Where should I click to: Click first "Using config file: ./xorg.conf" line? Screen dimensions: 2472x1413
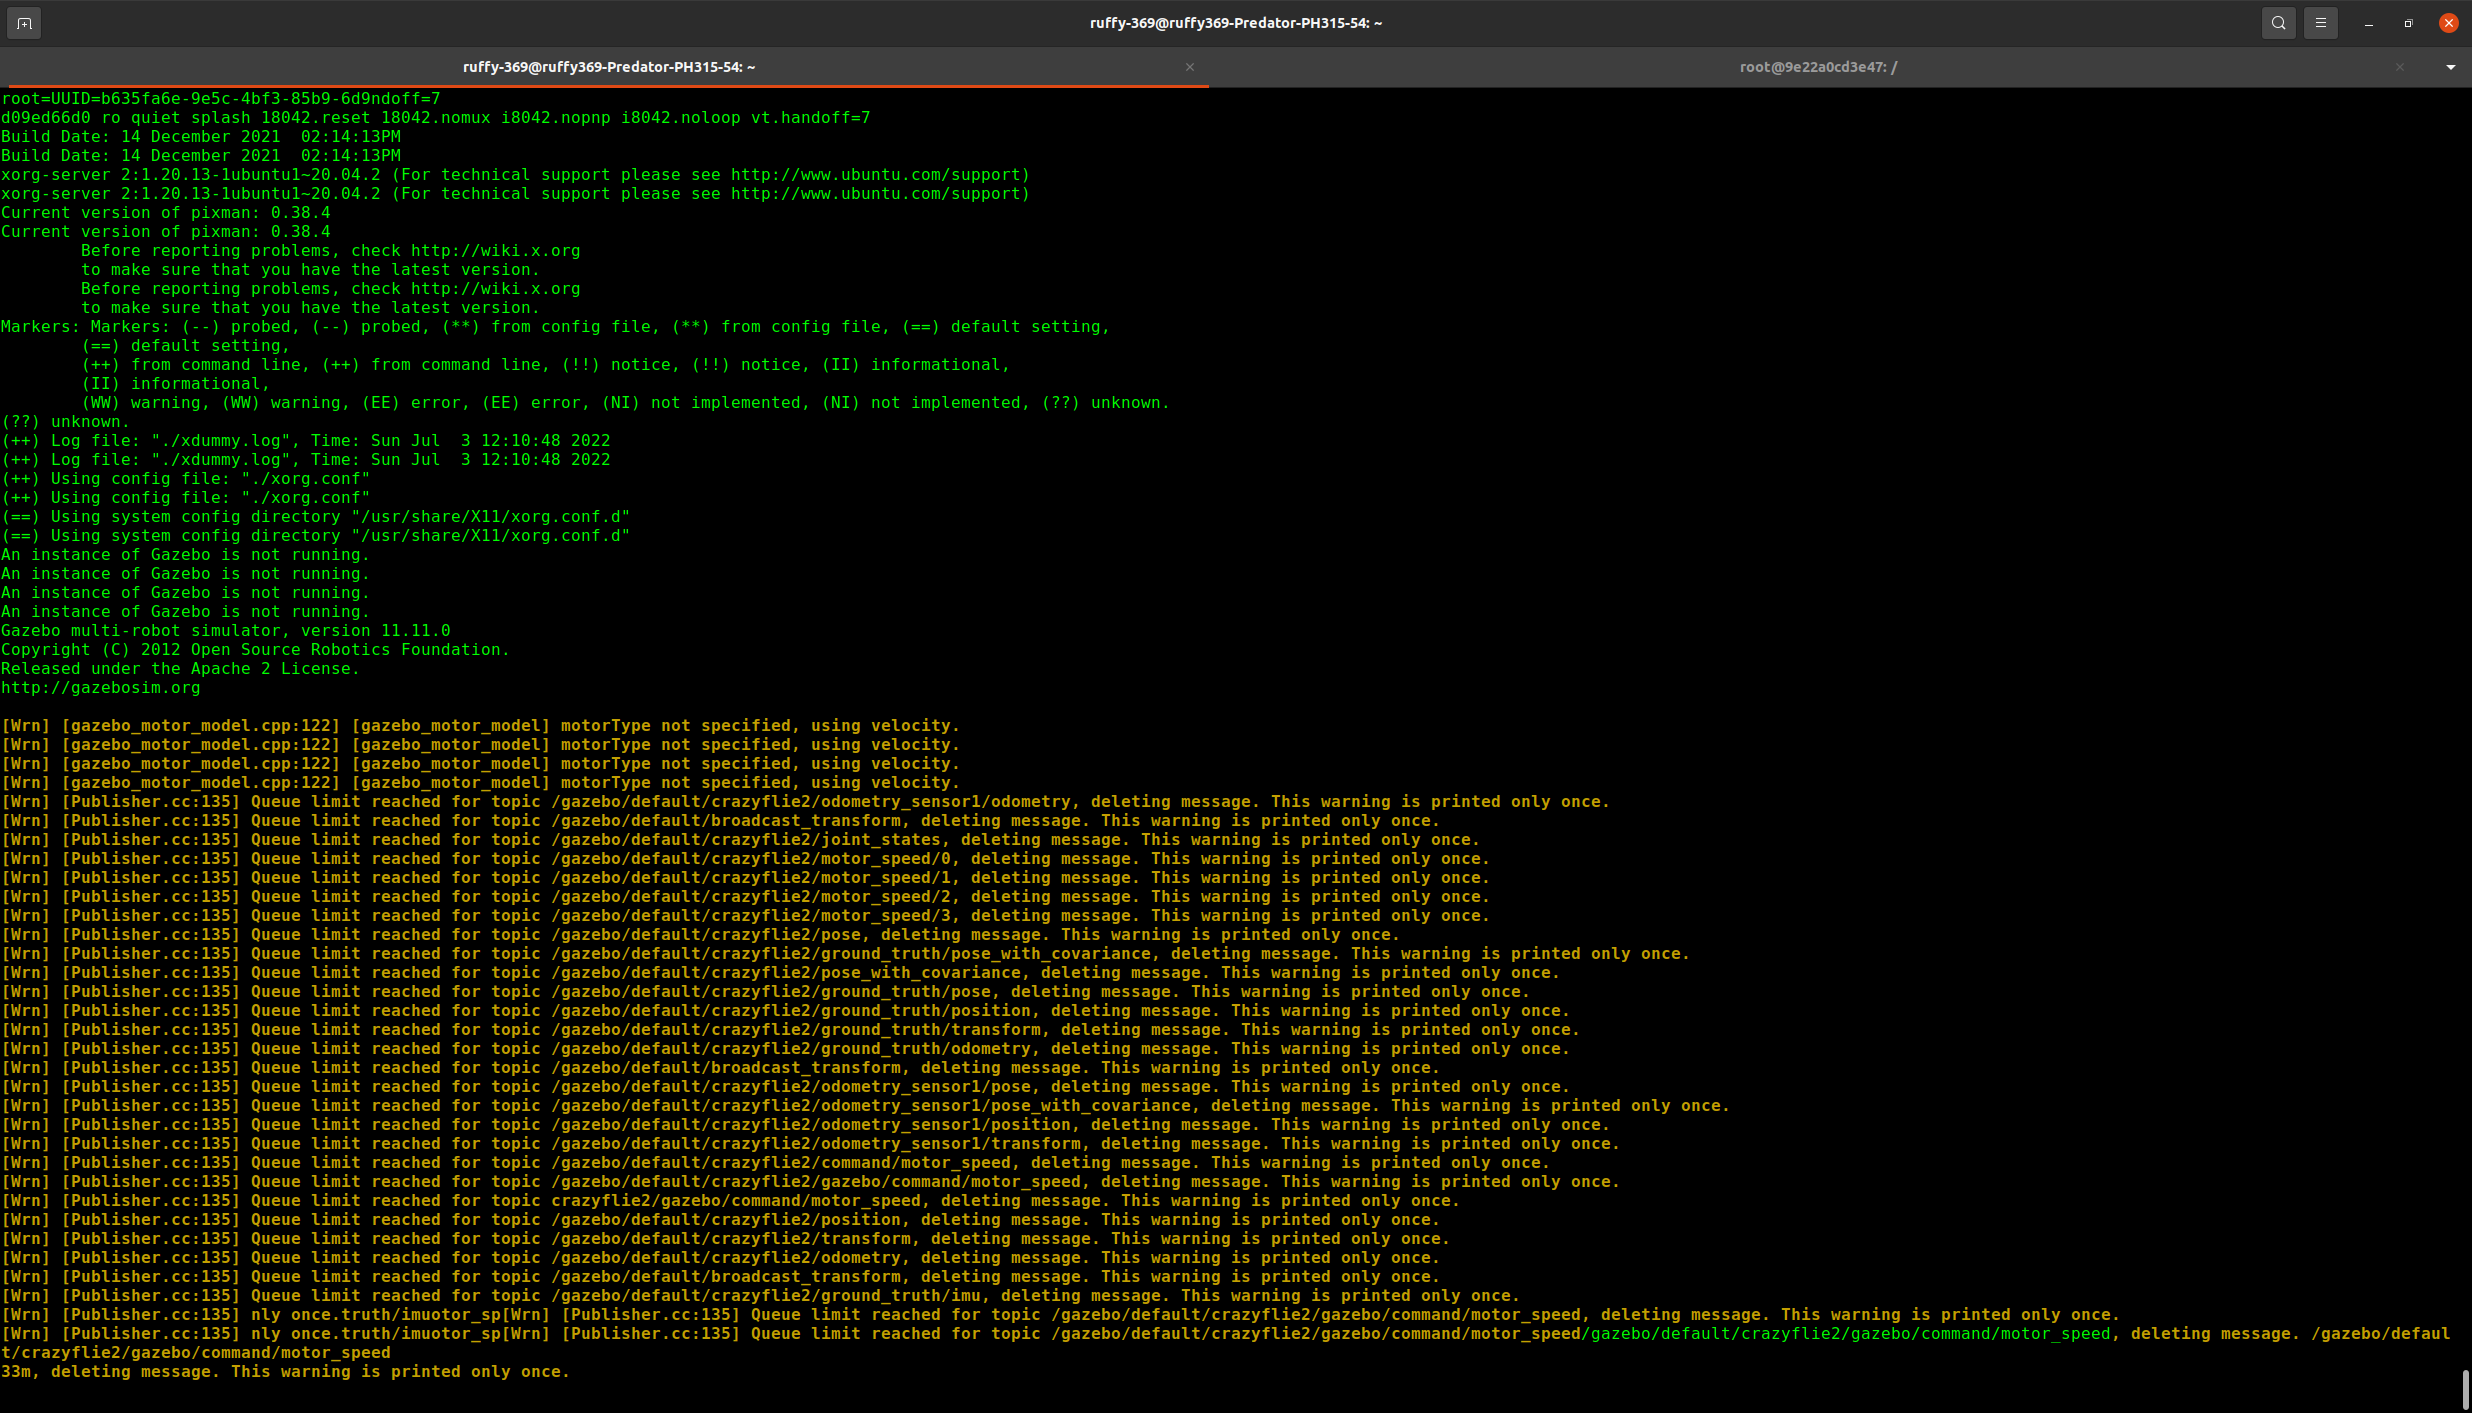click(x=186, y=479)
